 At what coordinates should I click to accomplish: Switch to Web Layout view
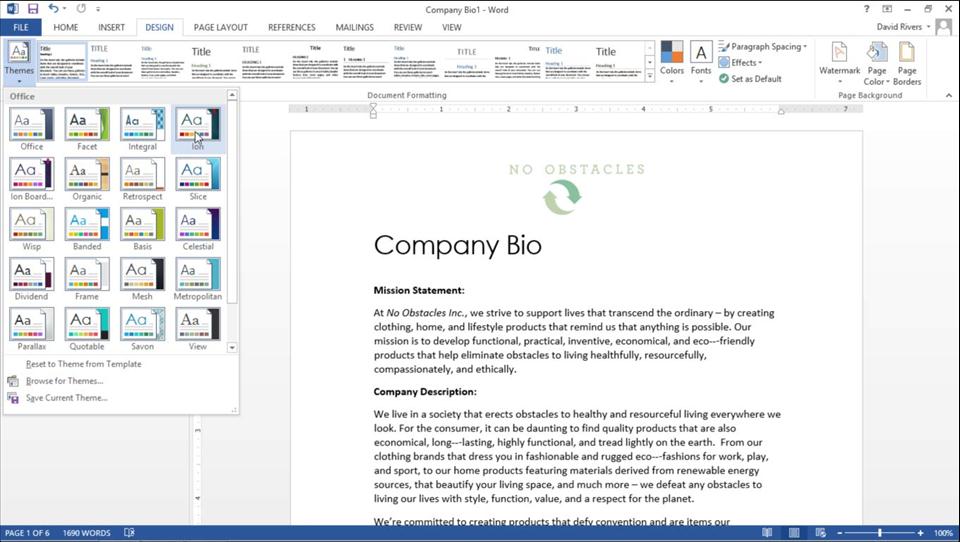click(821, 533)
